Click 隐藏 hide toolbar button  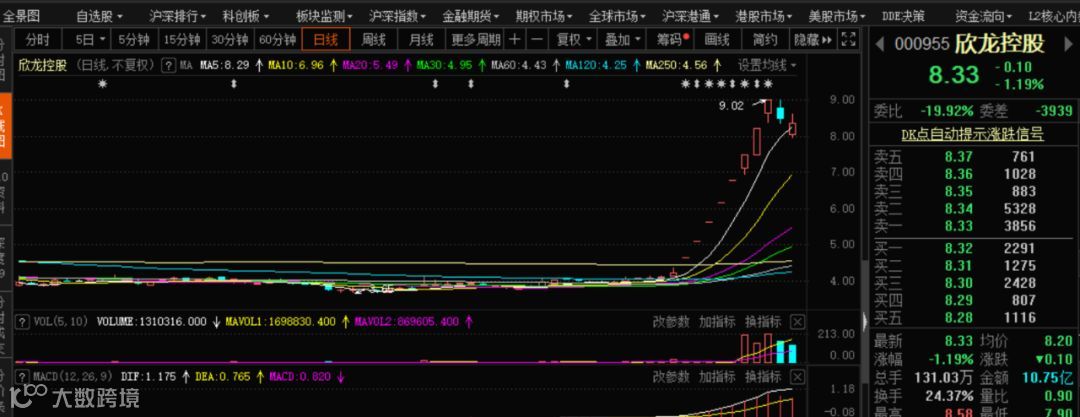pos(813,39)
